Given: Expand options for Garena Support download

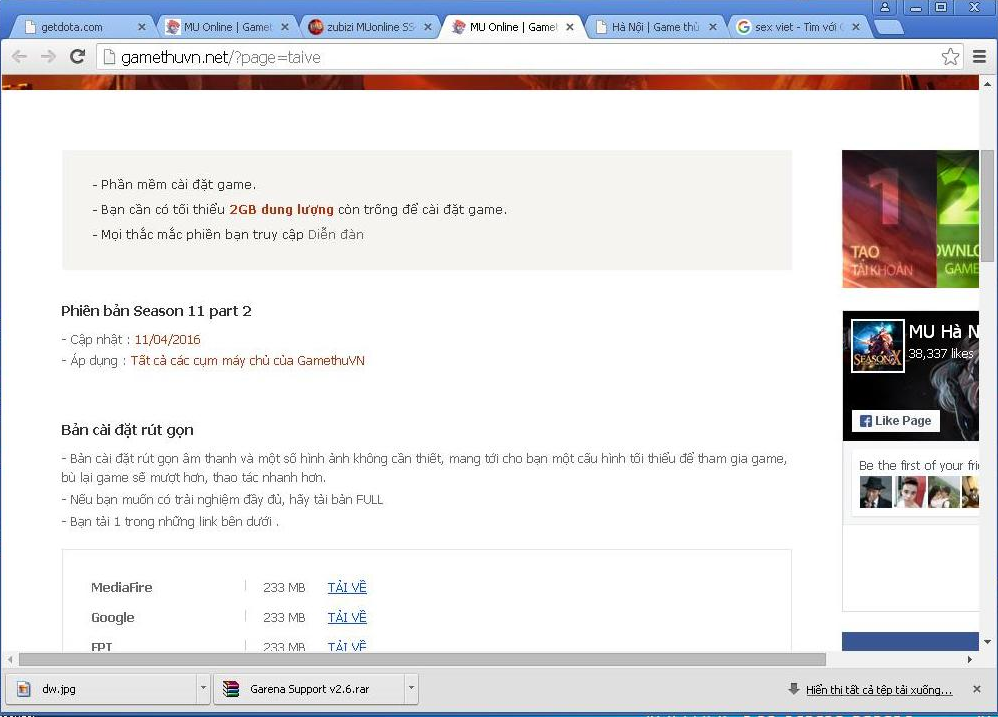Looking at the screenshot, I should (x=411, y=689).
